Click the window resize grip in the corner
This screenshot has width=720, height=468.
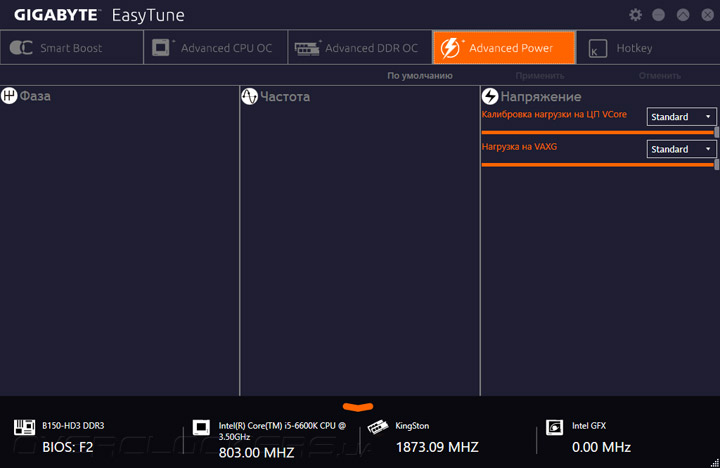point(714,463)
